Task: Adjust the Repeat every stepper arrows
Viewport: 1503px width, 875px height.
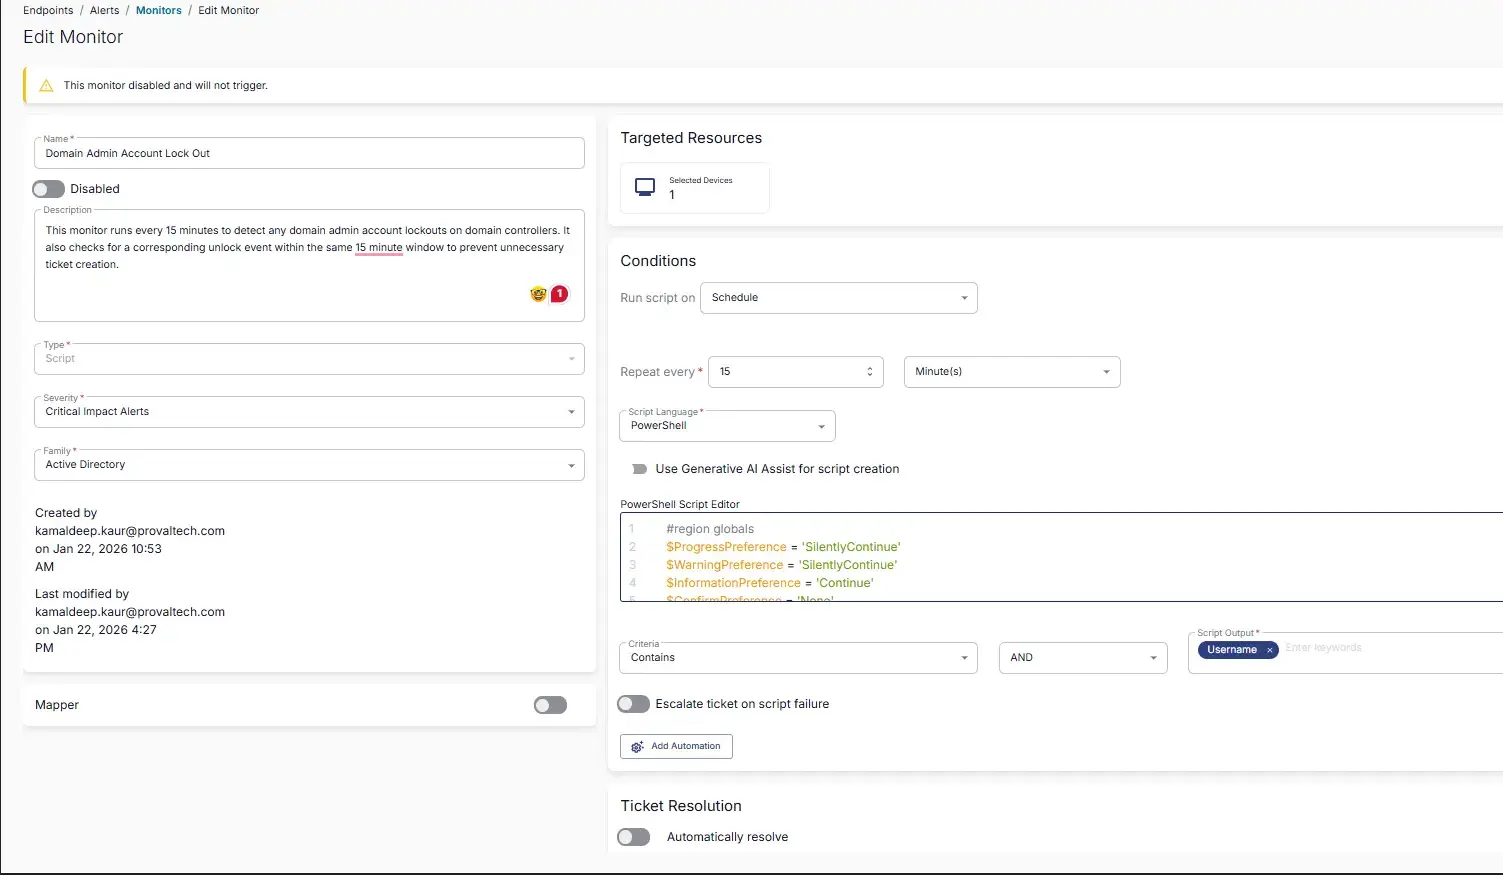Action: coord(869,372)
